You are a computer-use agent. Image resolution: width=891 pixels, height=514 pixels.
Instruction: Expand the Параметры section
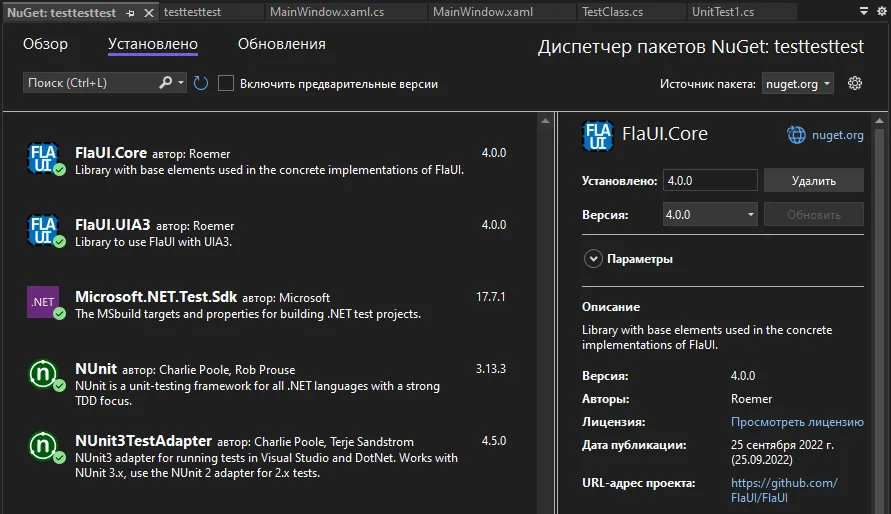click(x=593, y=259)
